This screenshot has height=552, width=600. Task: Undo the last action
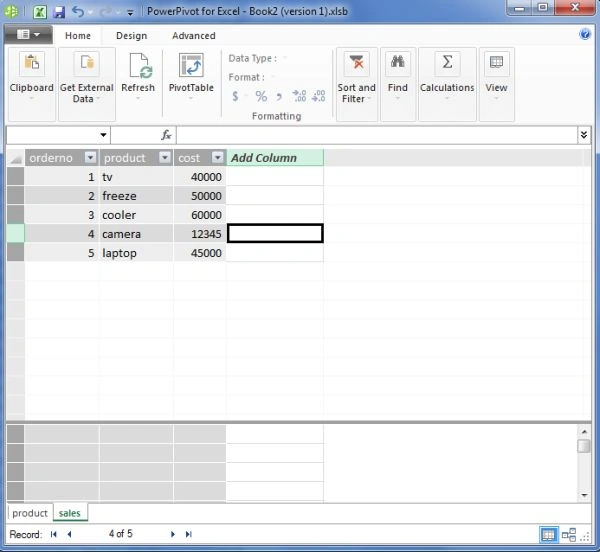click(x=78, y=12)
